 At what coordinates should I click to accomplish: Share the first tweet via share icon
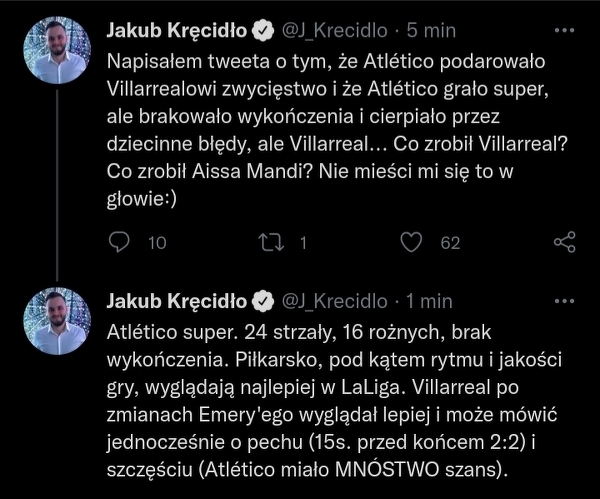click(564, 242)
